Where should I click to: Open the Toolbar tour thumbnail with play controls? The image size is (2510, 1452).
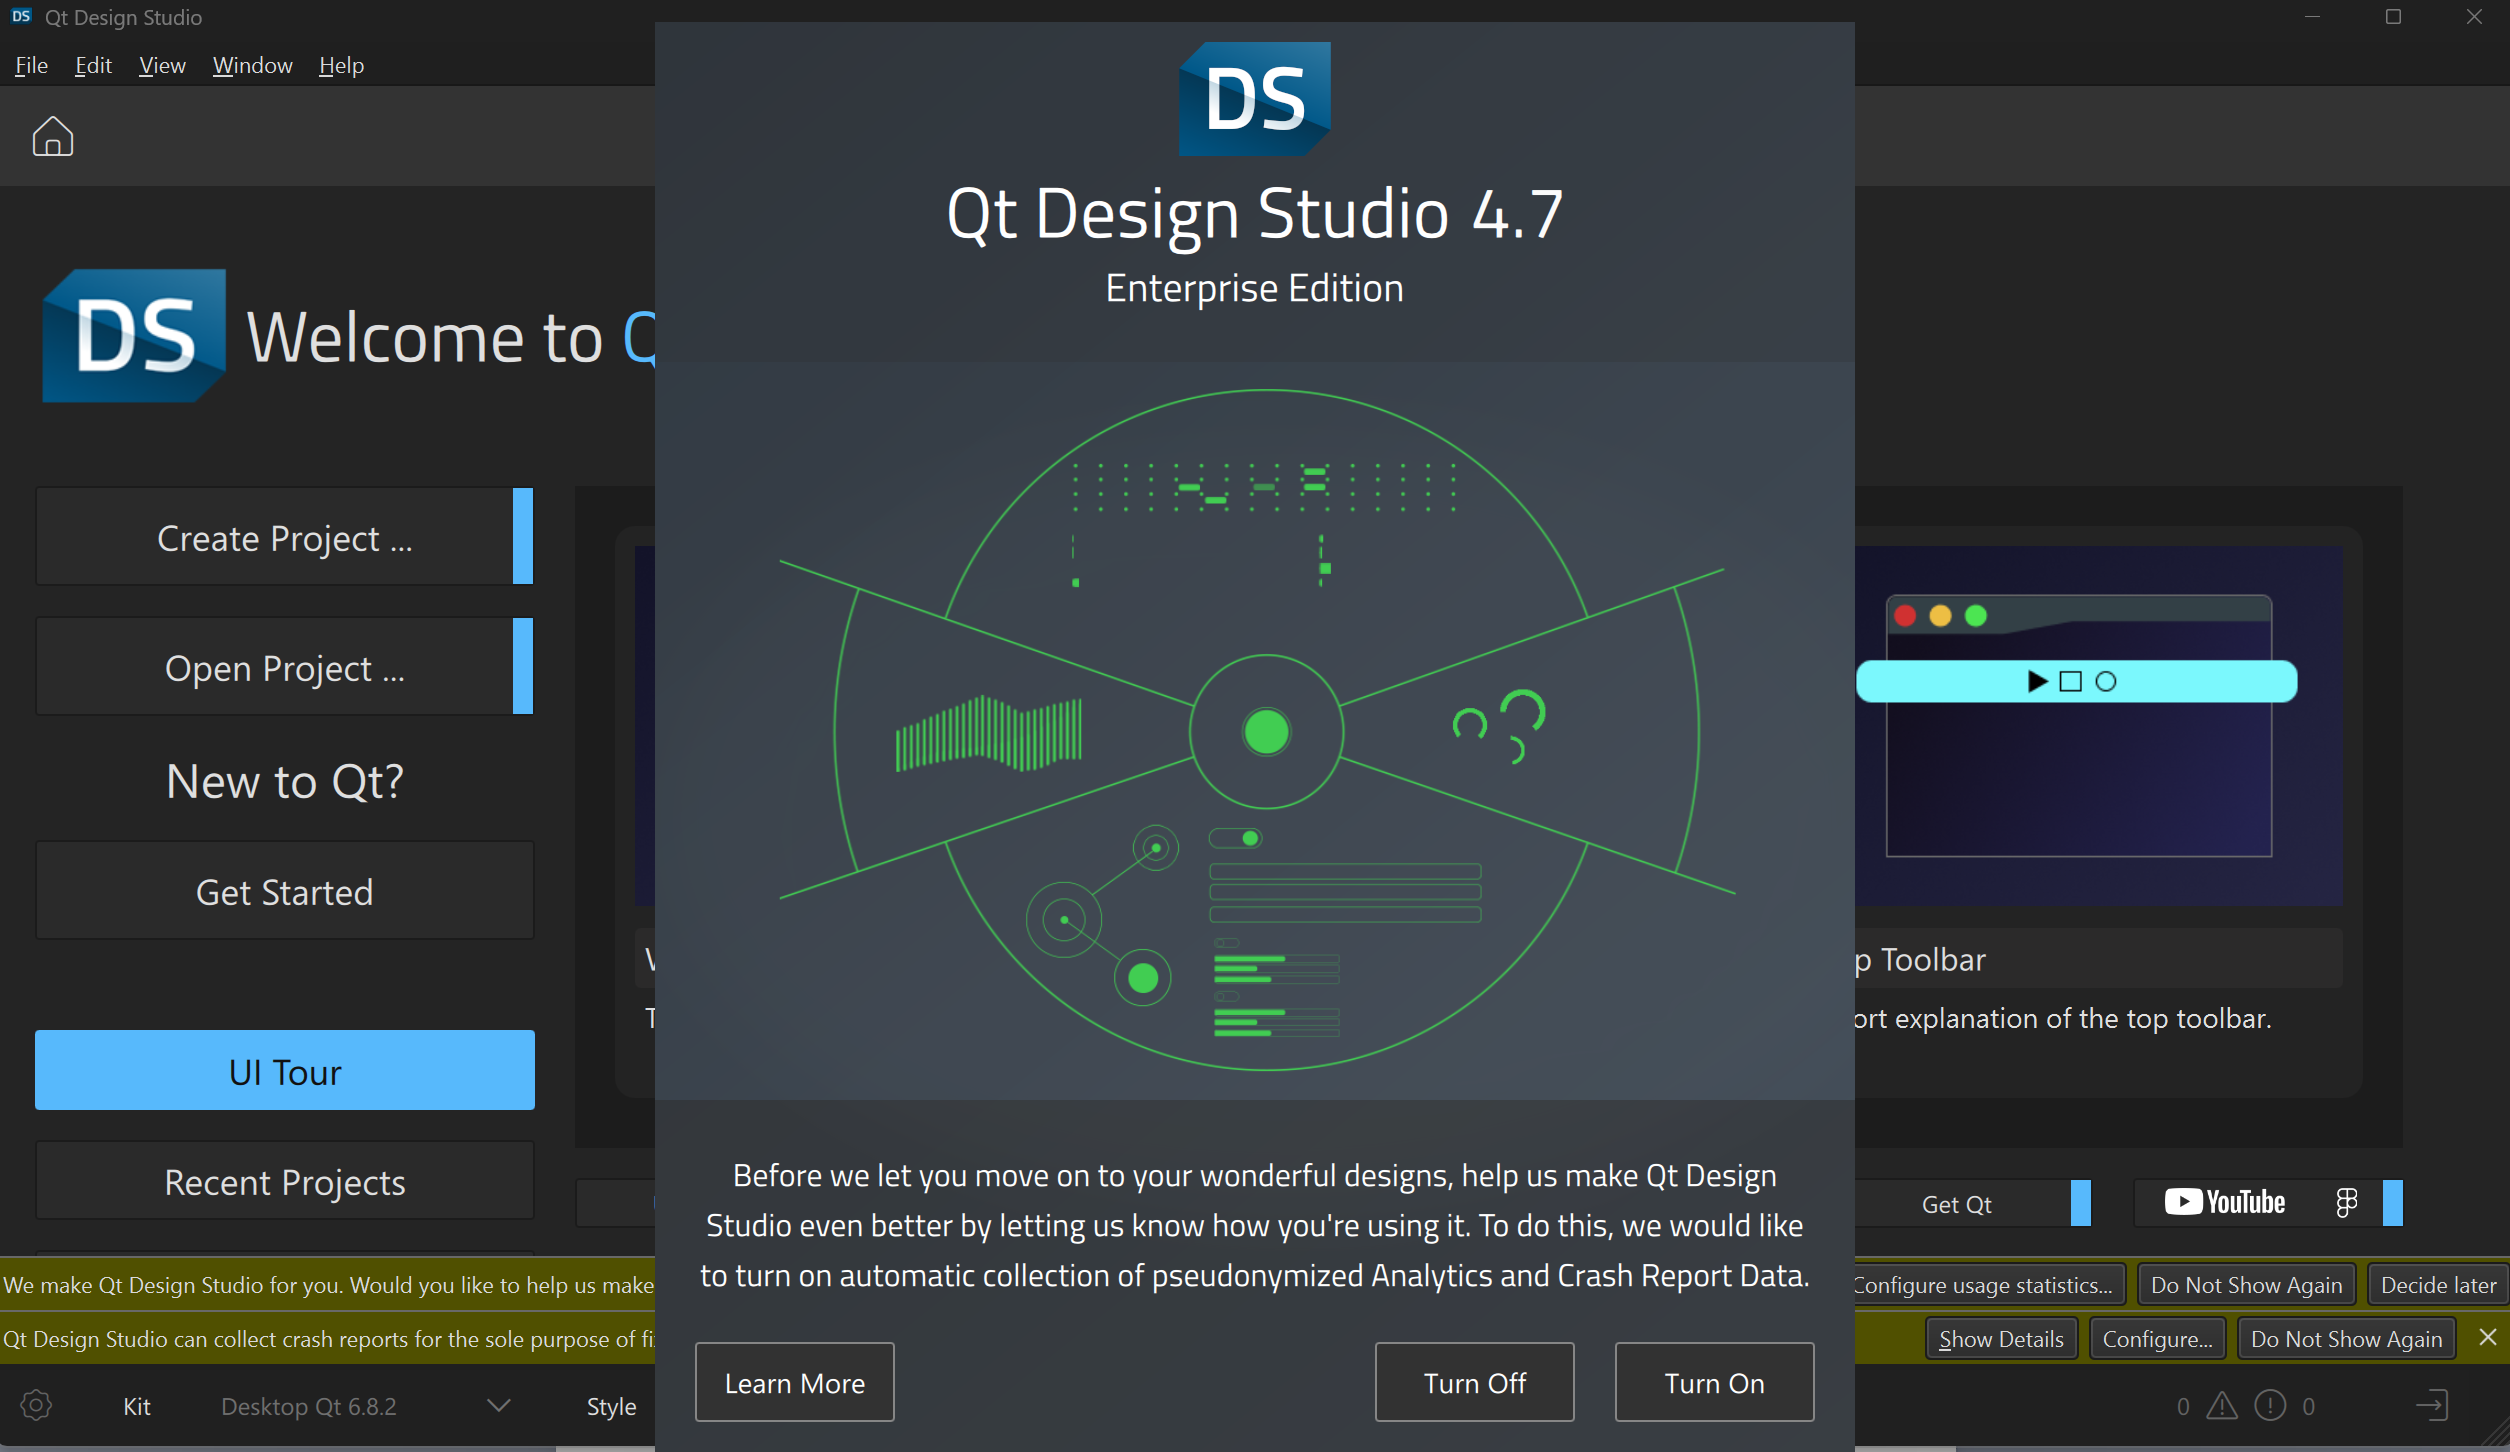pyautogui.click(x=2098, y=725)
